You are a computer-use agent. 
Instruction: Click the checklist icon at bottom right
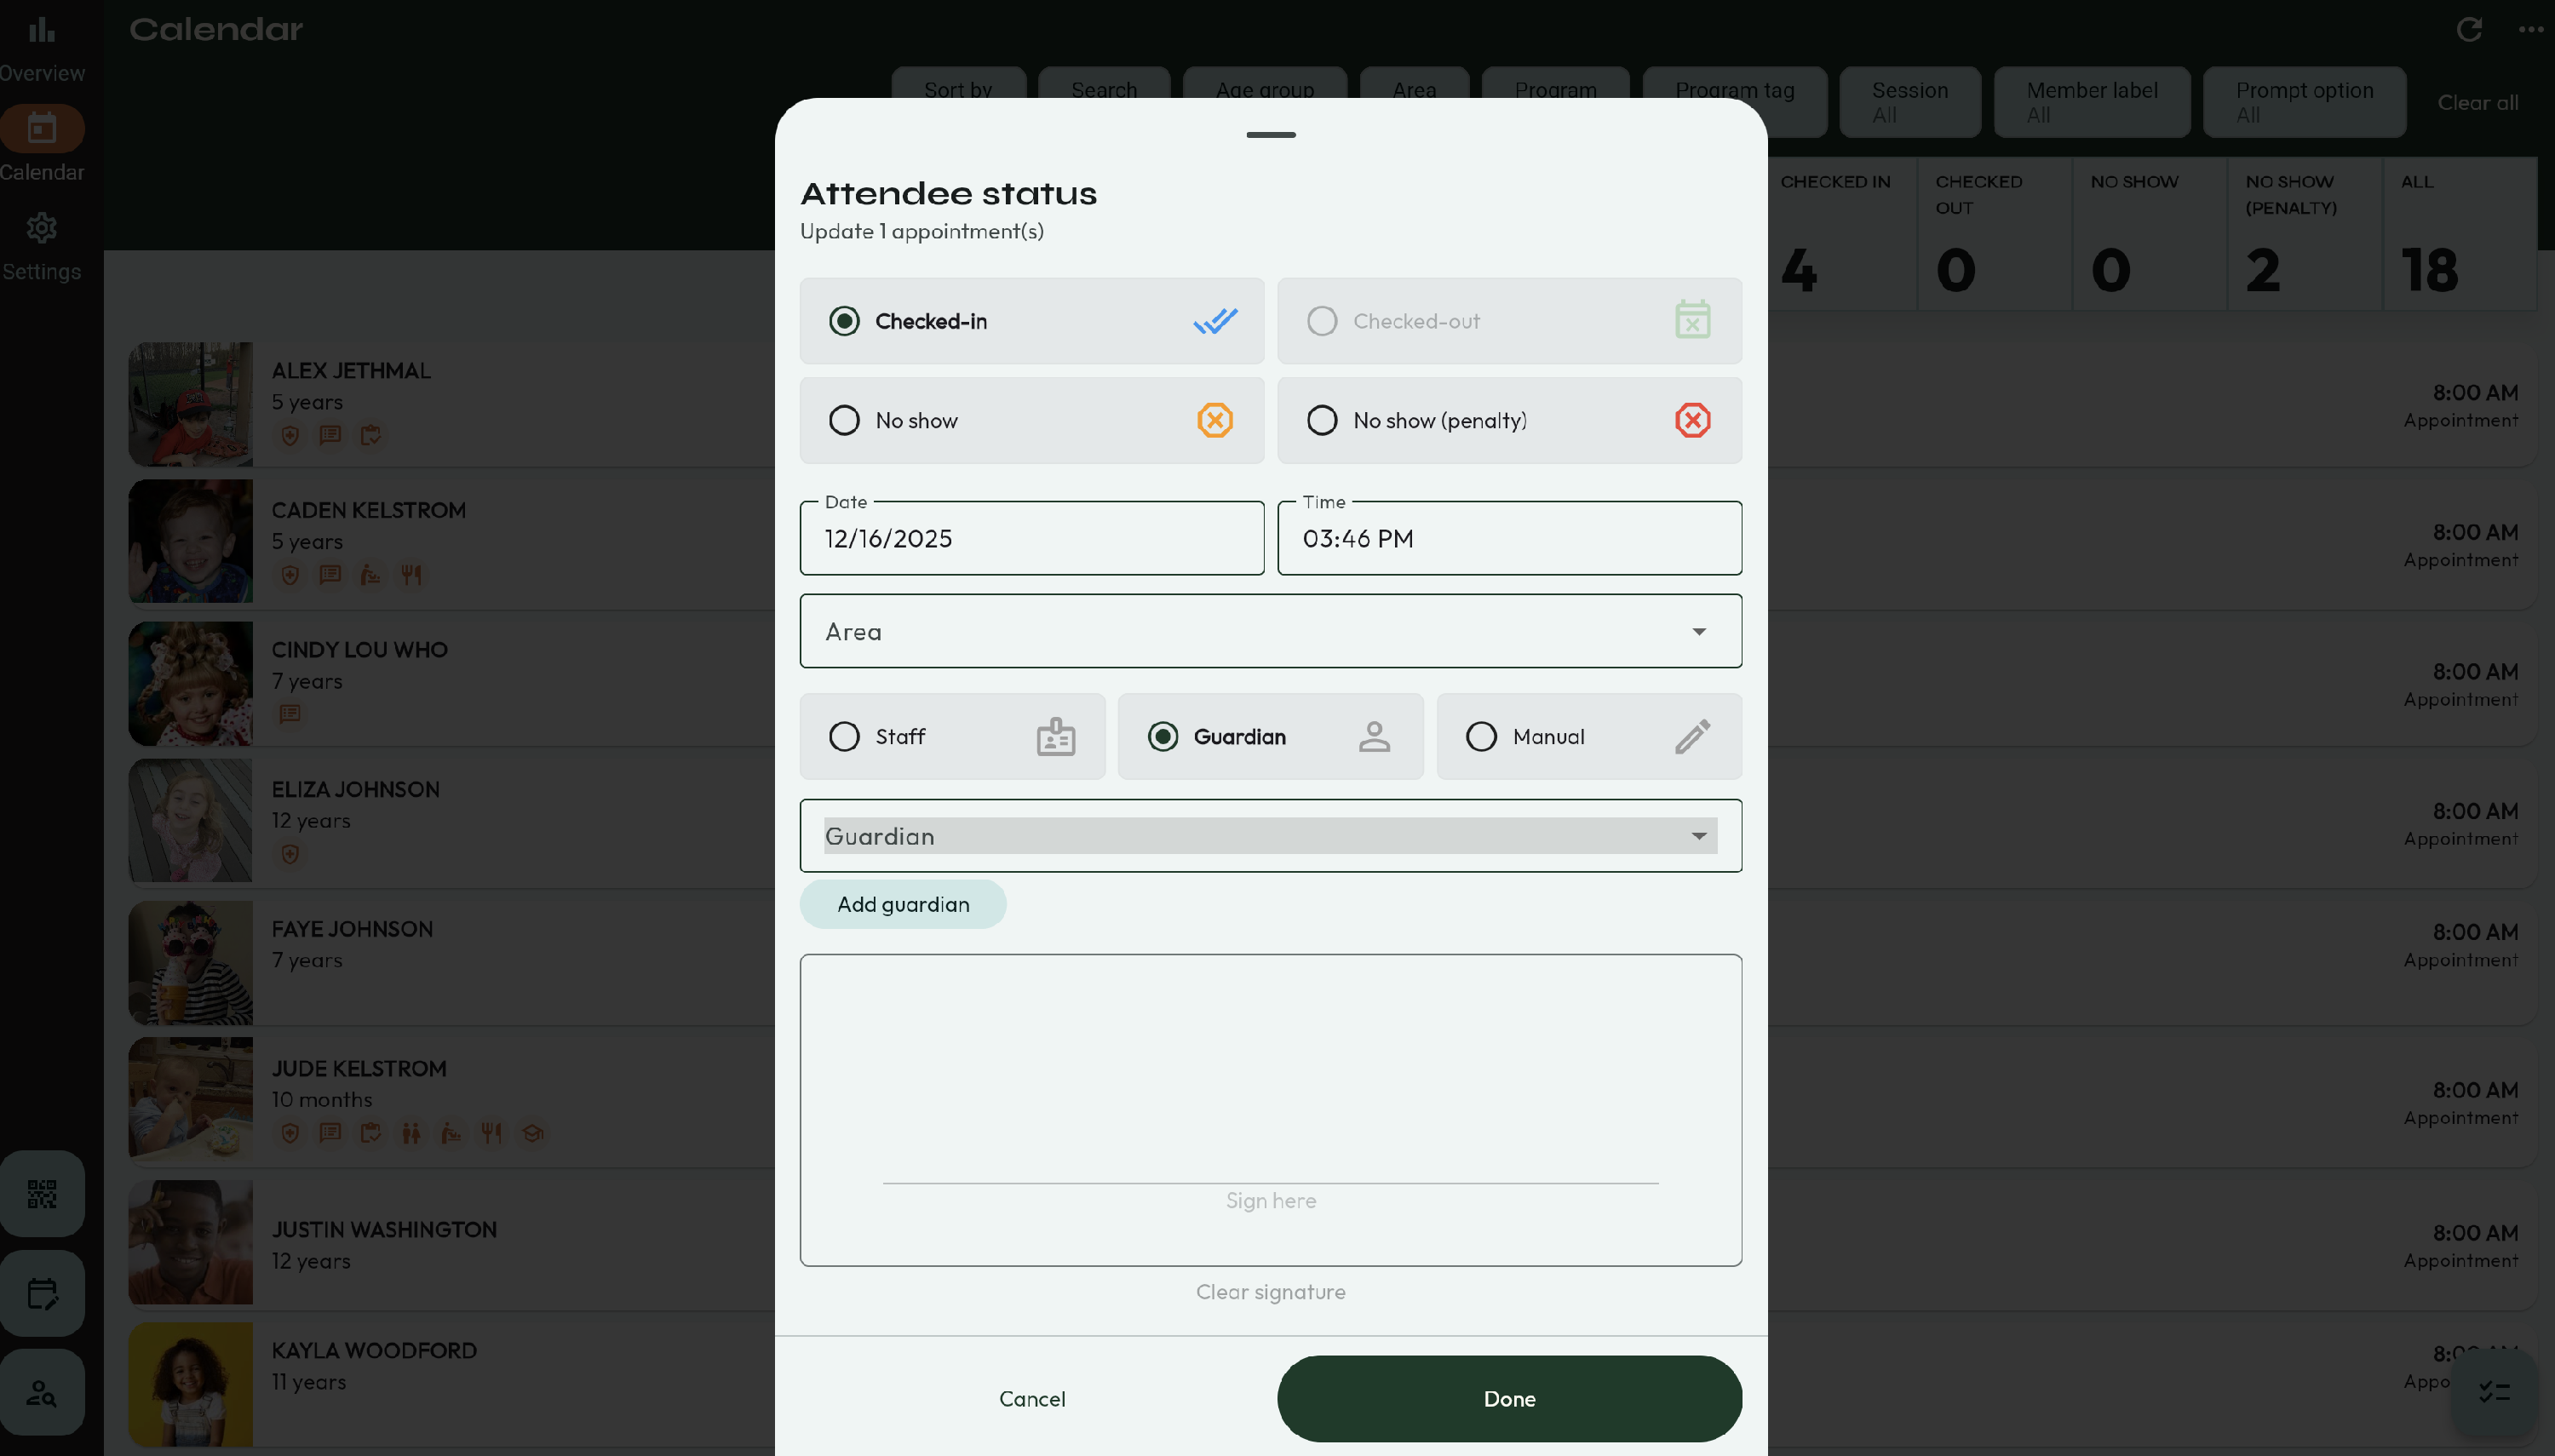point(2494,1391)
